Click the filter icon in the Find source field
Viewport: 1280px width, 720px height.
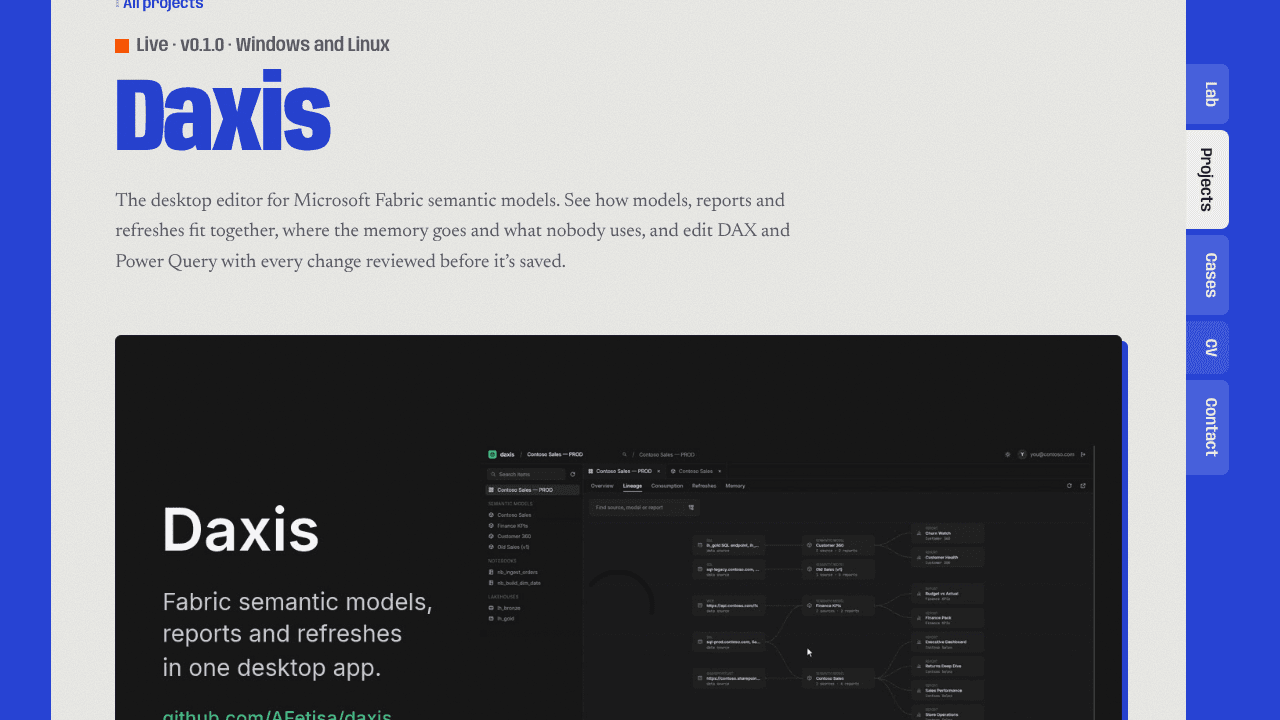(x=691, y=507)
